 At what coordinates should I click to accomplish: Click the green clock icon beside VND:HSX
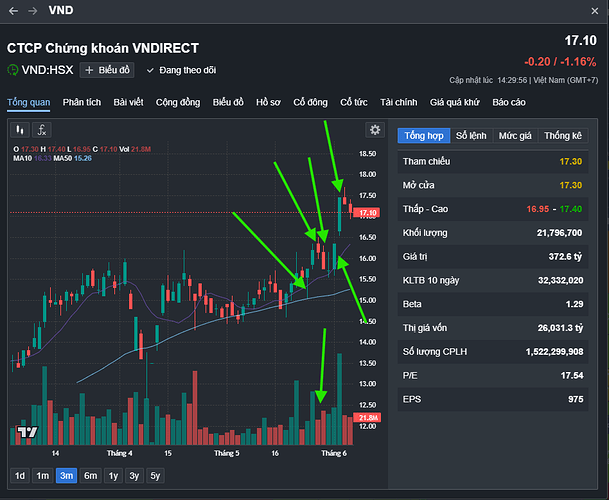tap(13, 70)
